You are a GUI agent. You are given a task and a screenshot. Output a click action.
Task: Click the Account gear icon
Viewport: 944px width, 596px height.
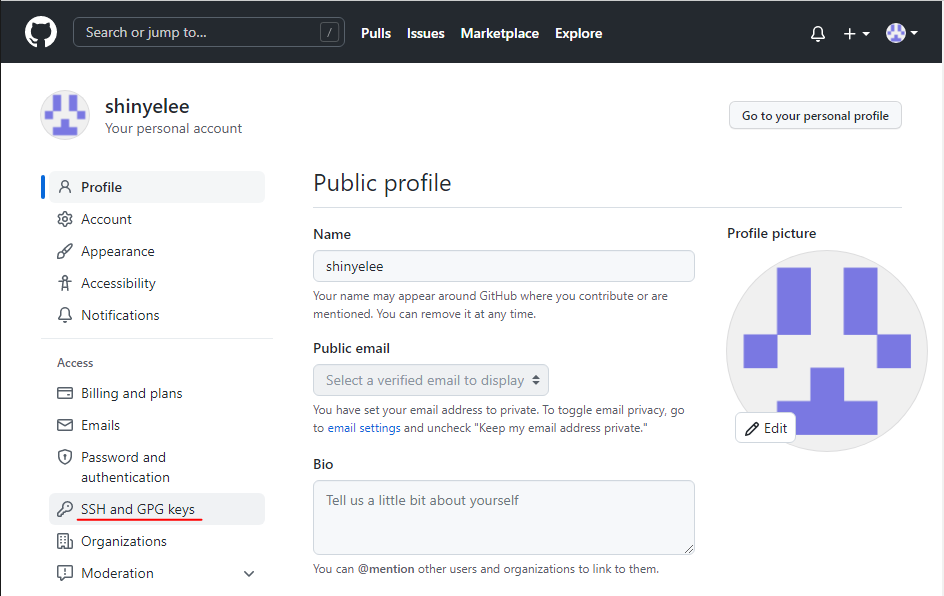coord(65,219)
